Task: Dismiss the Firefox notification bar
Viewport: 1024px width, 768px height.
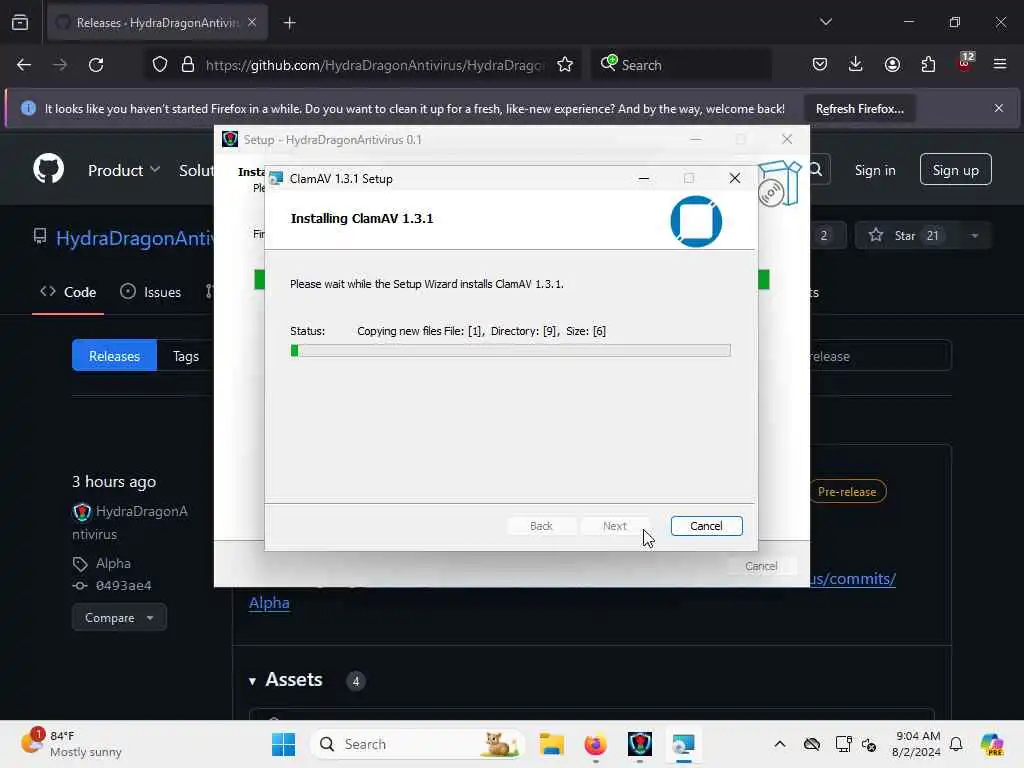Action: 998,108
